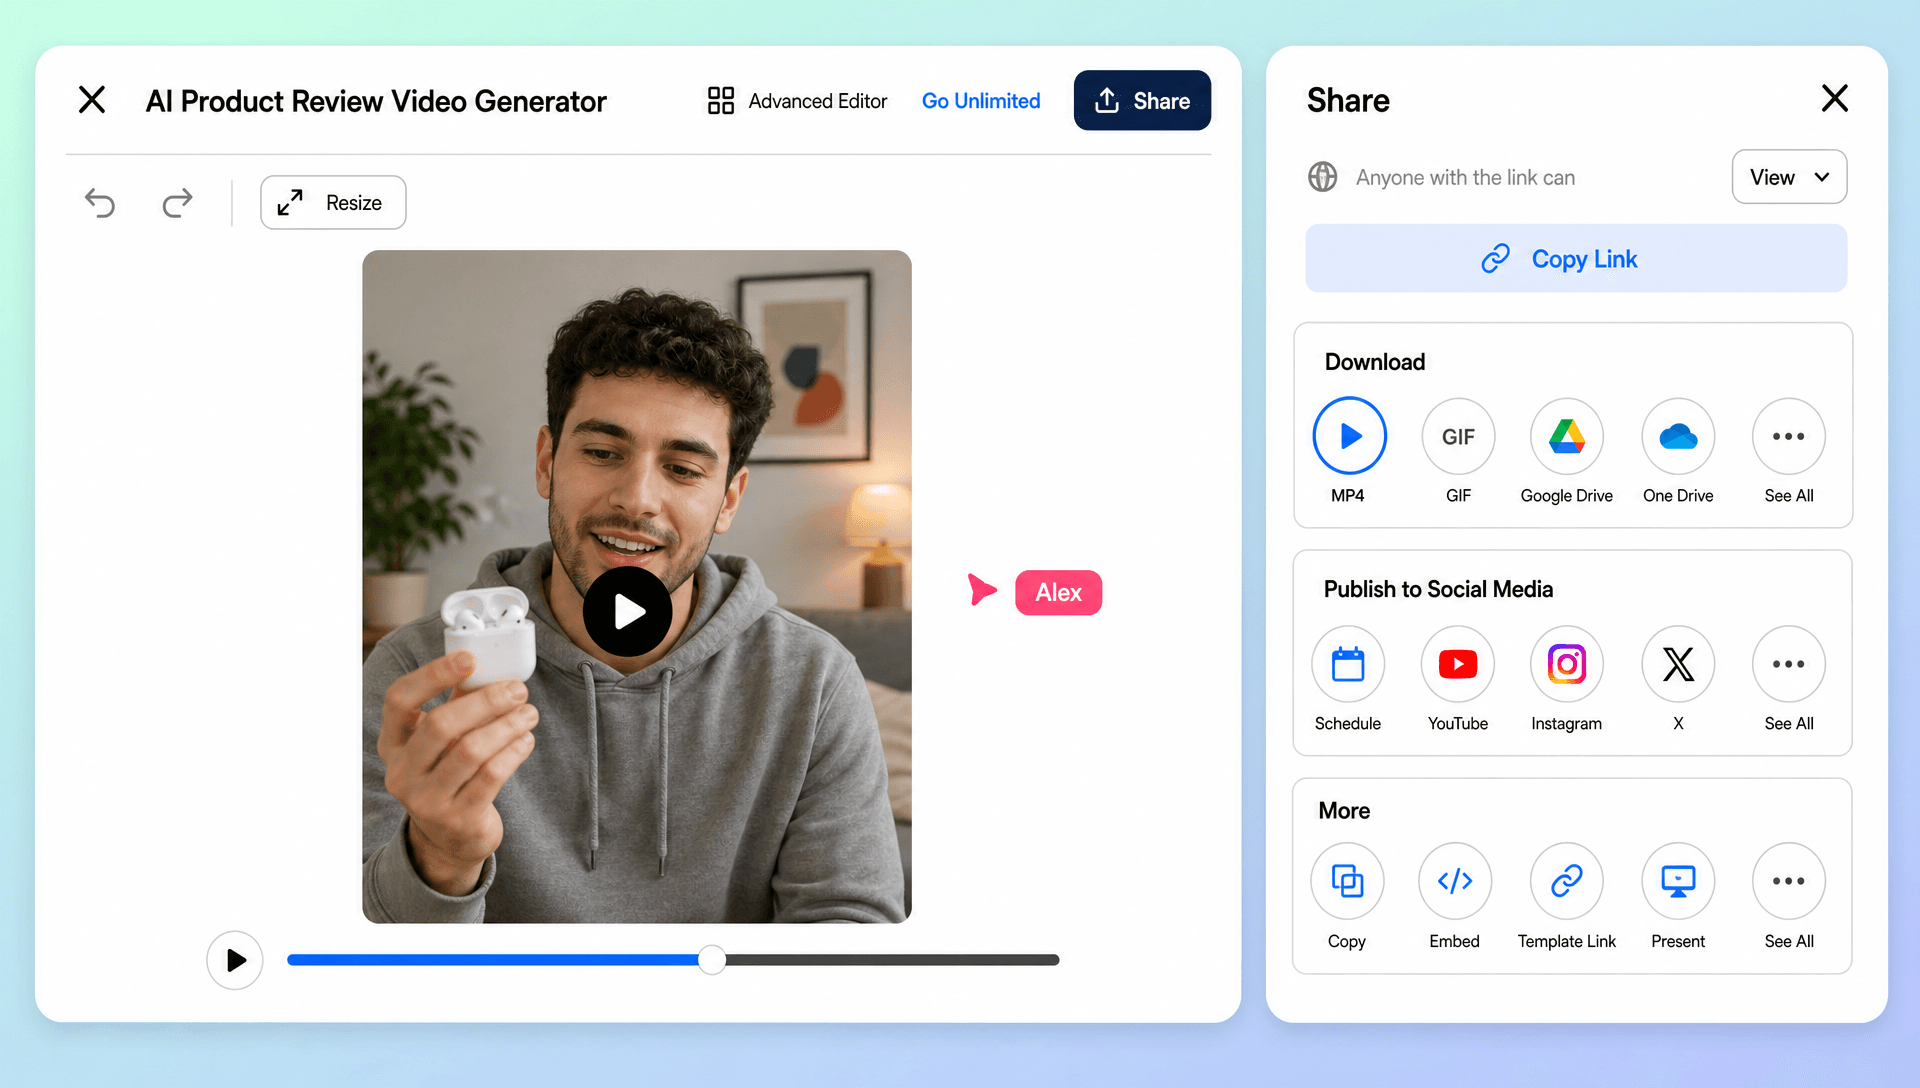The height and width of the screenshot is (1088, 1920).
Task: Publish to X
Action: [1678, 664]
